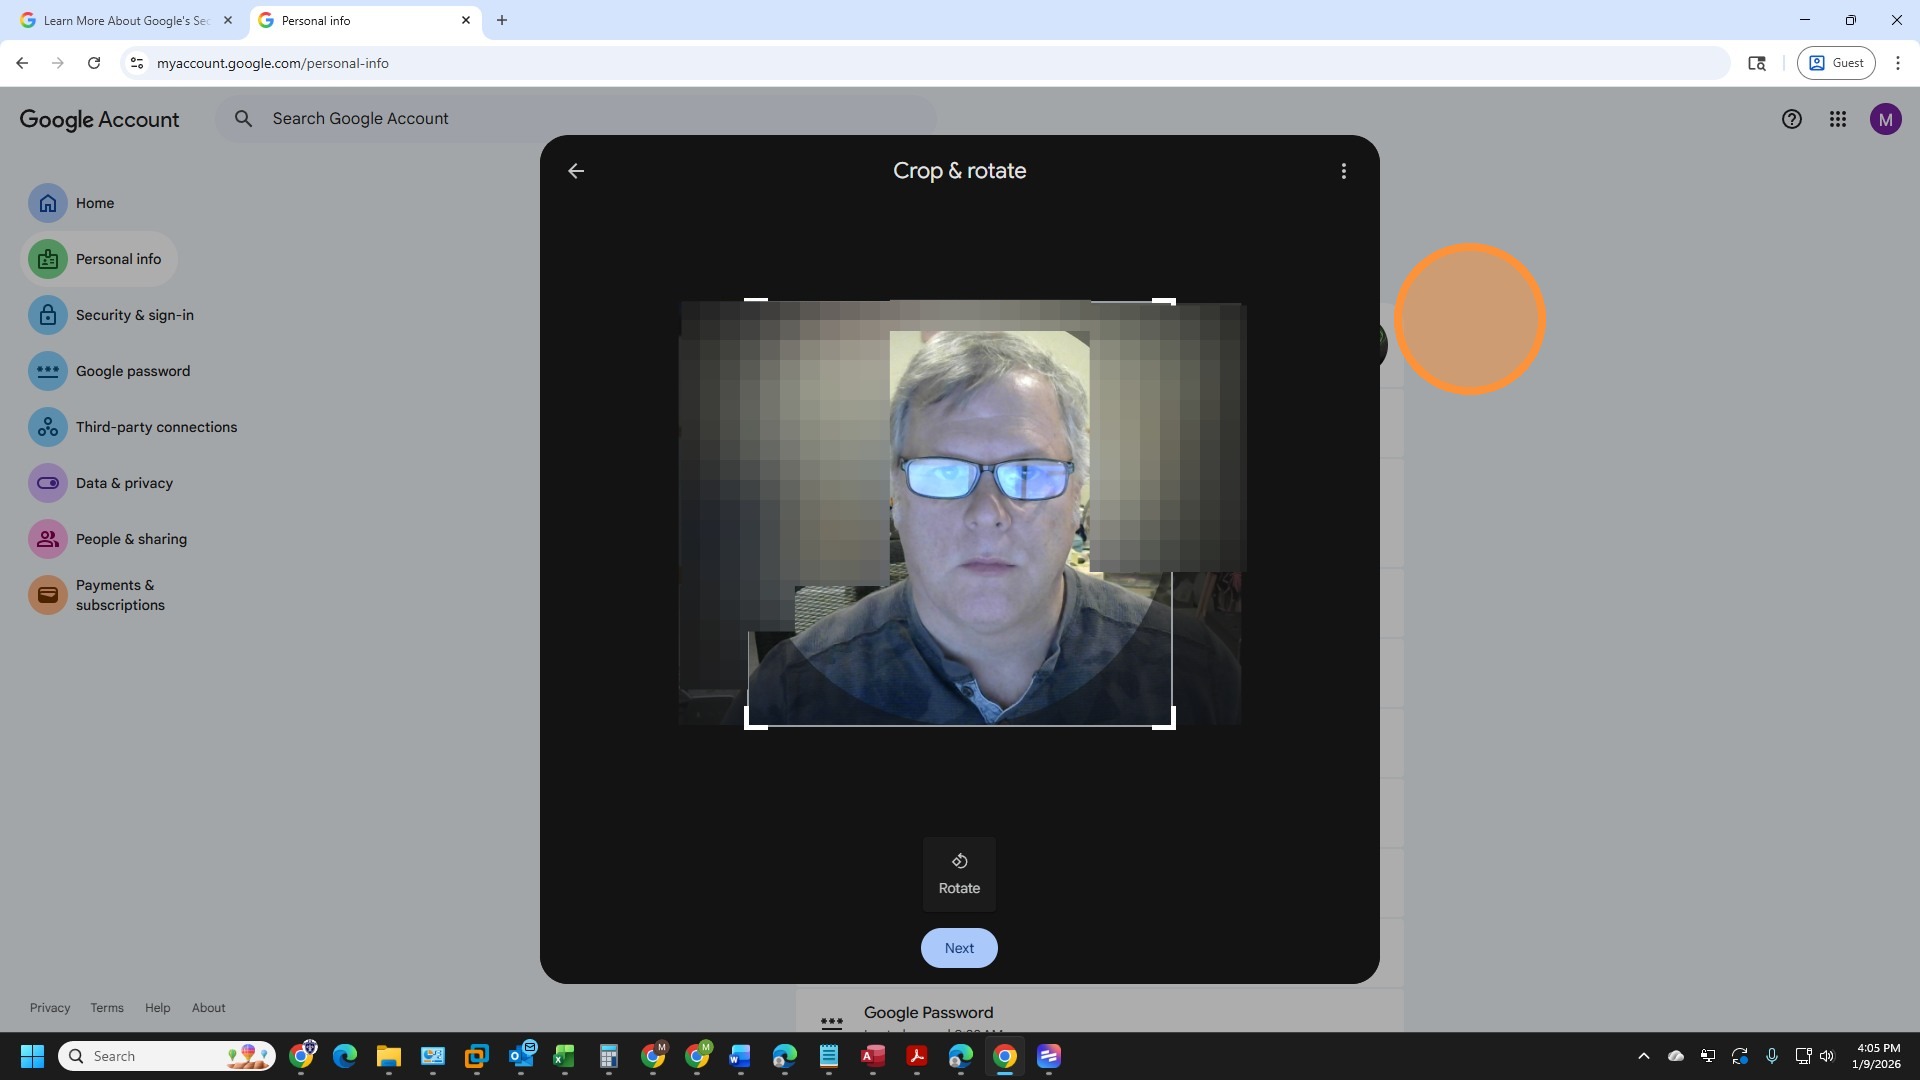This screenshot has height=1080, width=1920.
Task: Select Google password sidebar item
Action: pos(132,371)
